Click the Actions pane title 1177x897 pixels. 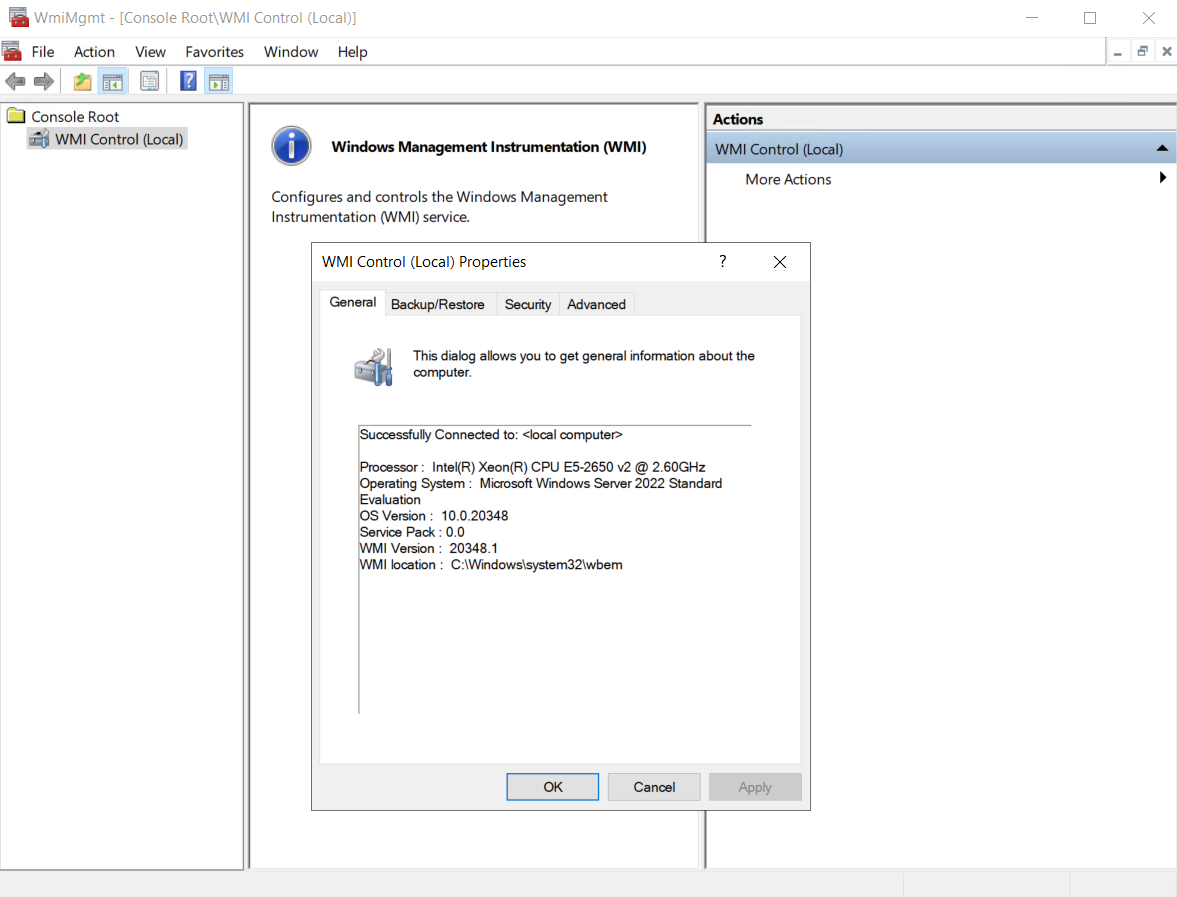(x=738, y=119)
